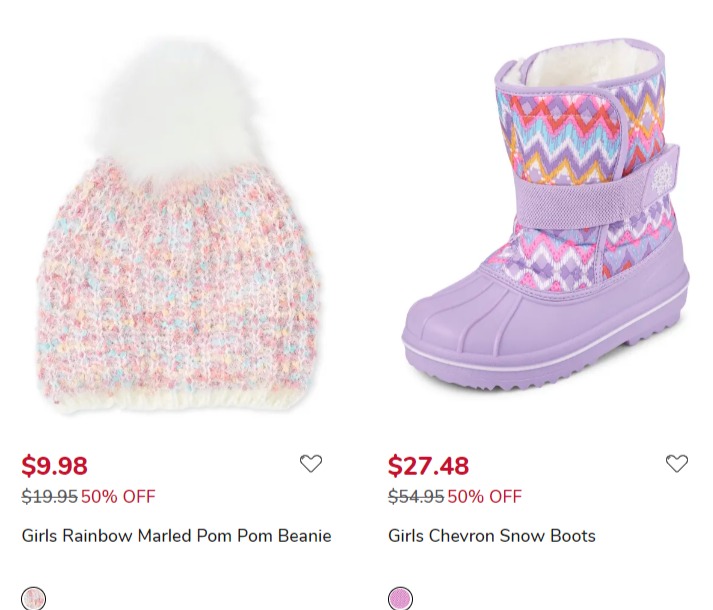Select the rainbow marled color swatch
The height and width of the screenshot is (610, 713).
pos(34,598)
